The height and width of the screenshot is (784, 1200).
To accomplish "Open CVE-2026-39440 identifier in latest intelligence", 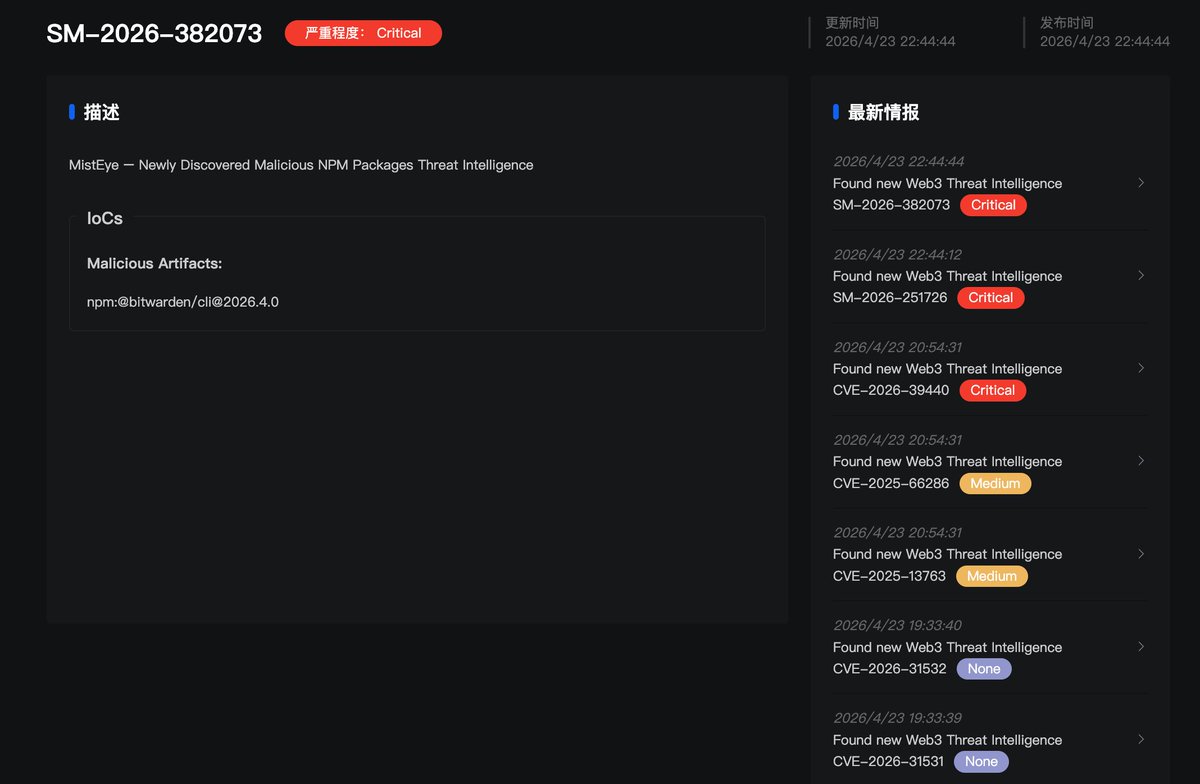I will pos(891,391).
